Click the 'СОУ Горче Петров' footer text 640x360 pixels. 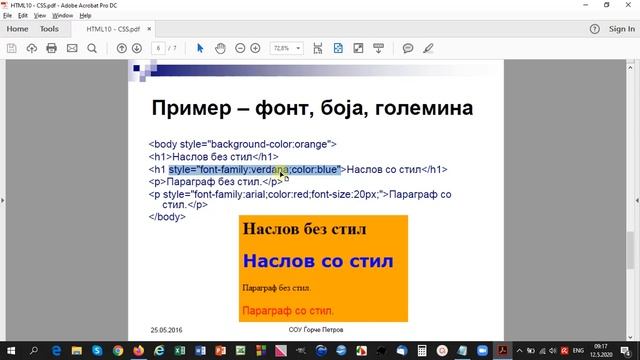pos(316,329)
